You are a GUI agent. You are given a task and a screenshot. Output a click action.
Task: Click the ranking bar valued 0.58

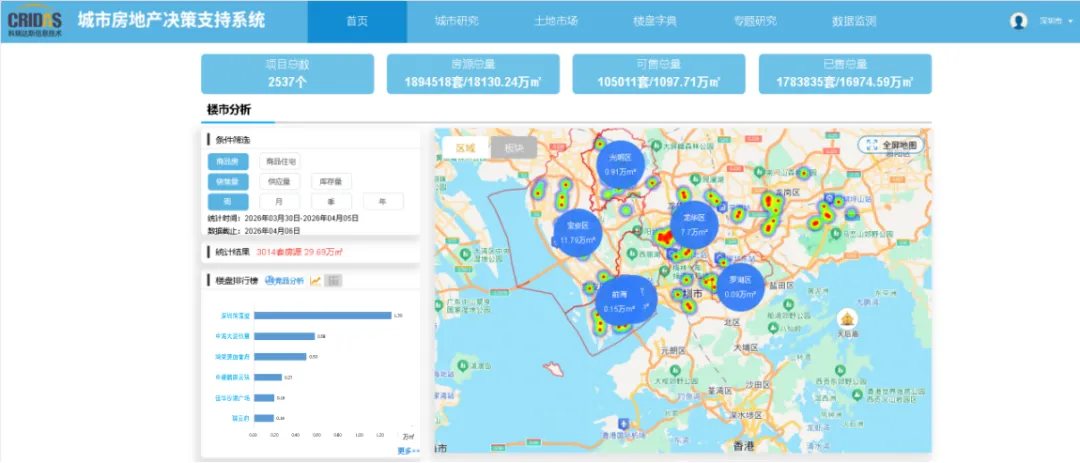[284, 336]
